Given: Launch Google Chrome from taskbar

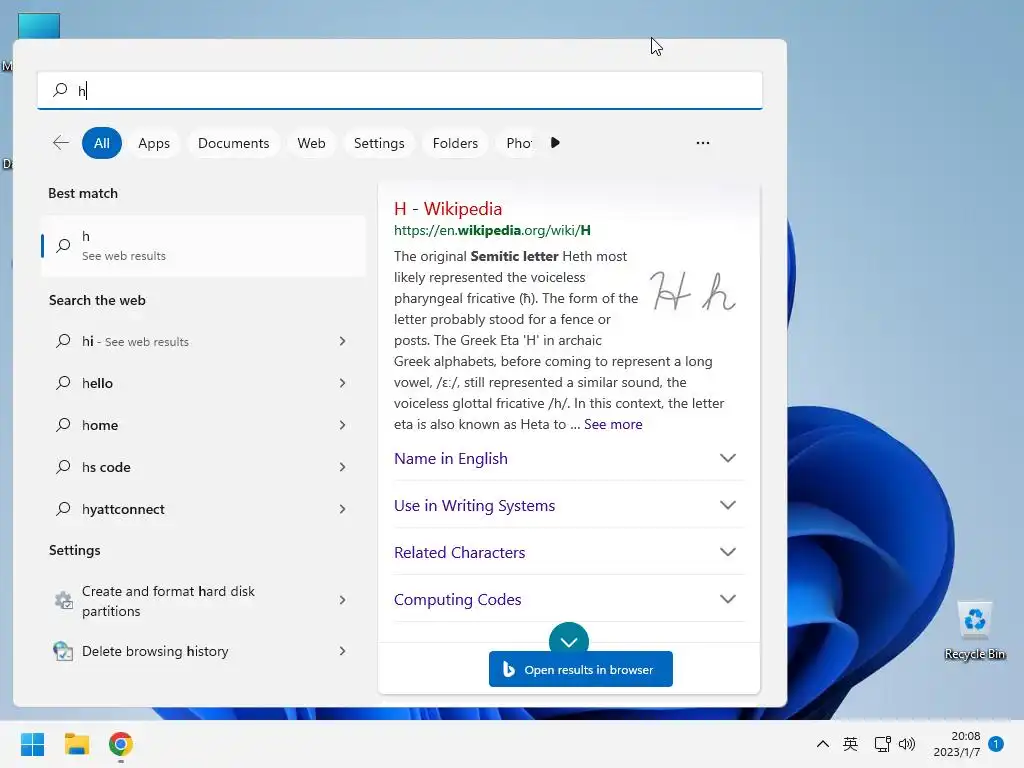Looking at the screenshot, I should point(121,744).
